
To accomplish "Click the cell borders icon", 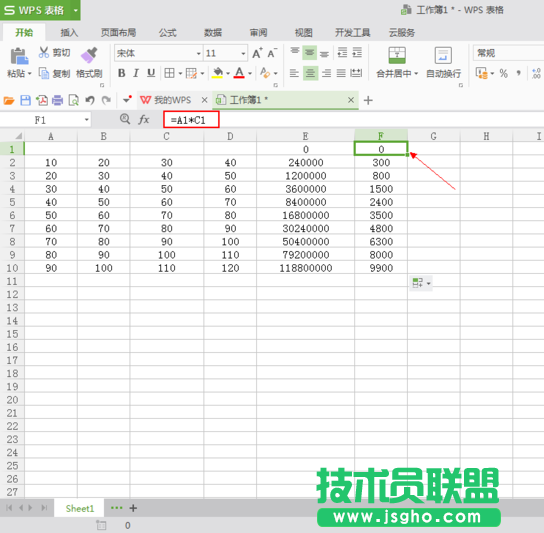I will coord(169,73).
